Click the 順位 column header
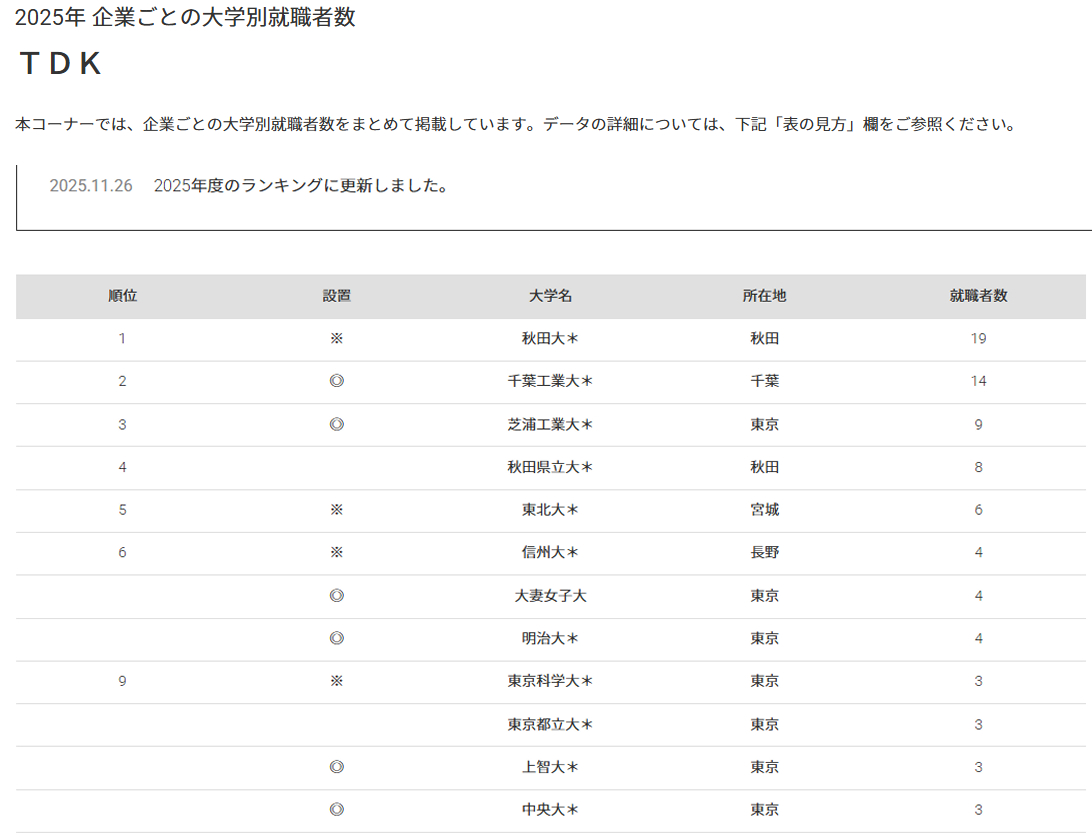Image resolution: width=1092 pixels, height=839 pixels. tap(123, 296)
